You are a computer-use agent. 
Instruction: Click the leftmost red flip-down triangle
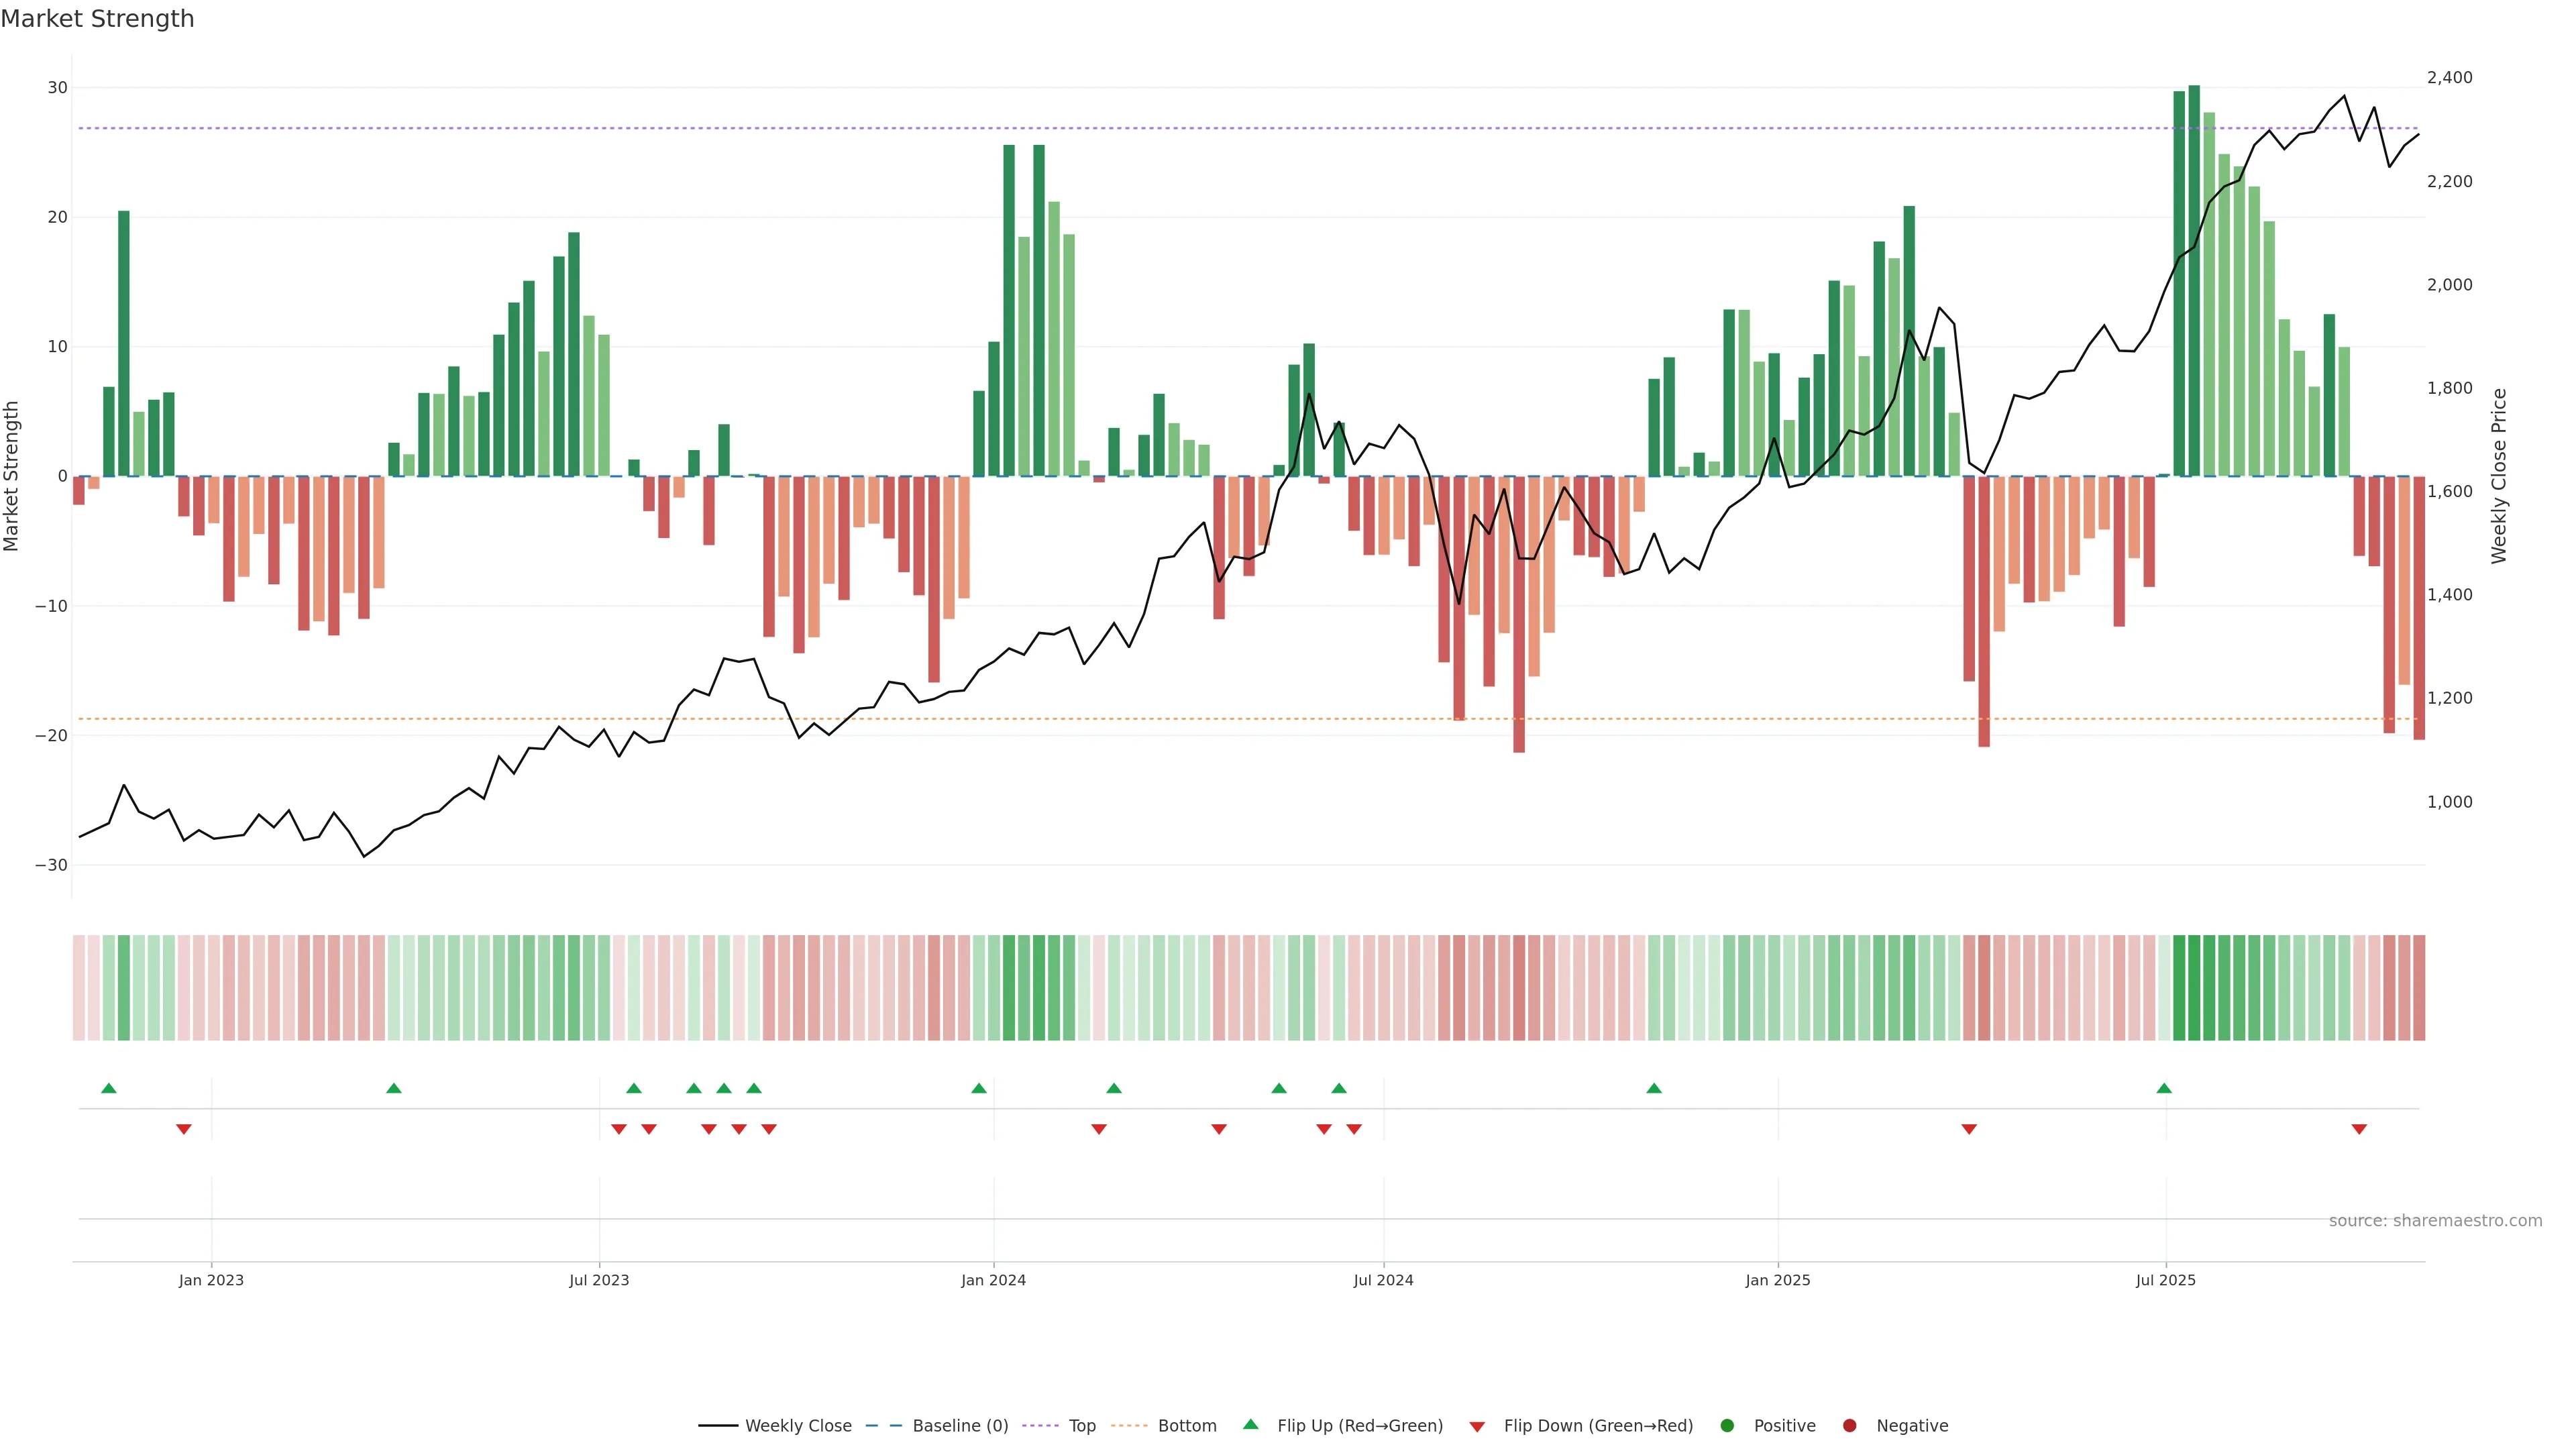(184, 1129)
